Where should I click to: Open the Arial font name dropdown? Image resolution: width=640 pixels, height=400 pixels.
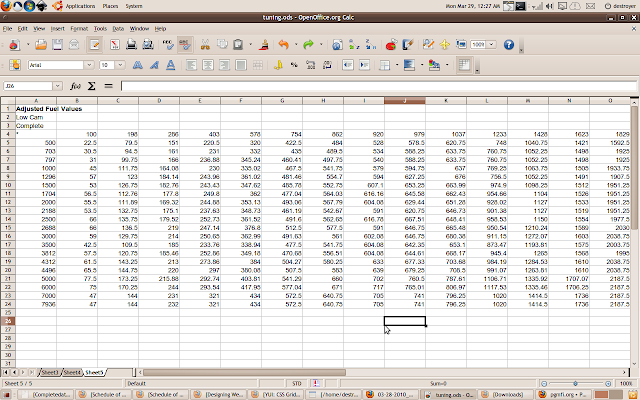pyautogui.click(x=87, y=65)
